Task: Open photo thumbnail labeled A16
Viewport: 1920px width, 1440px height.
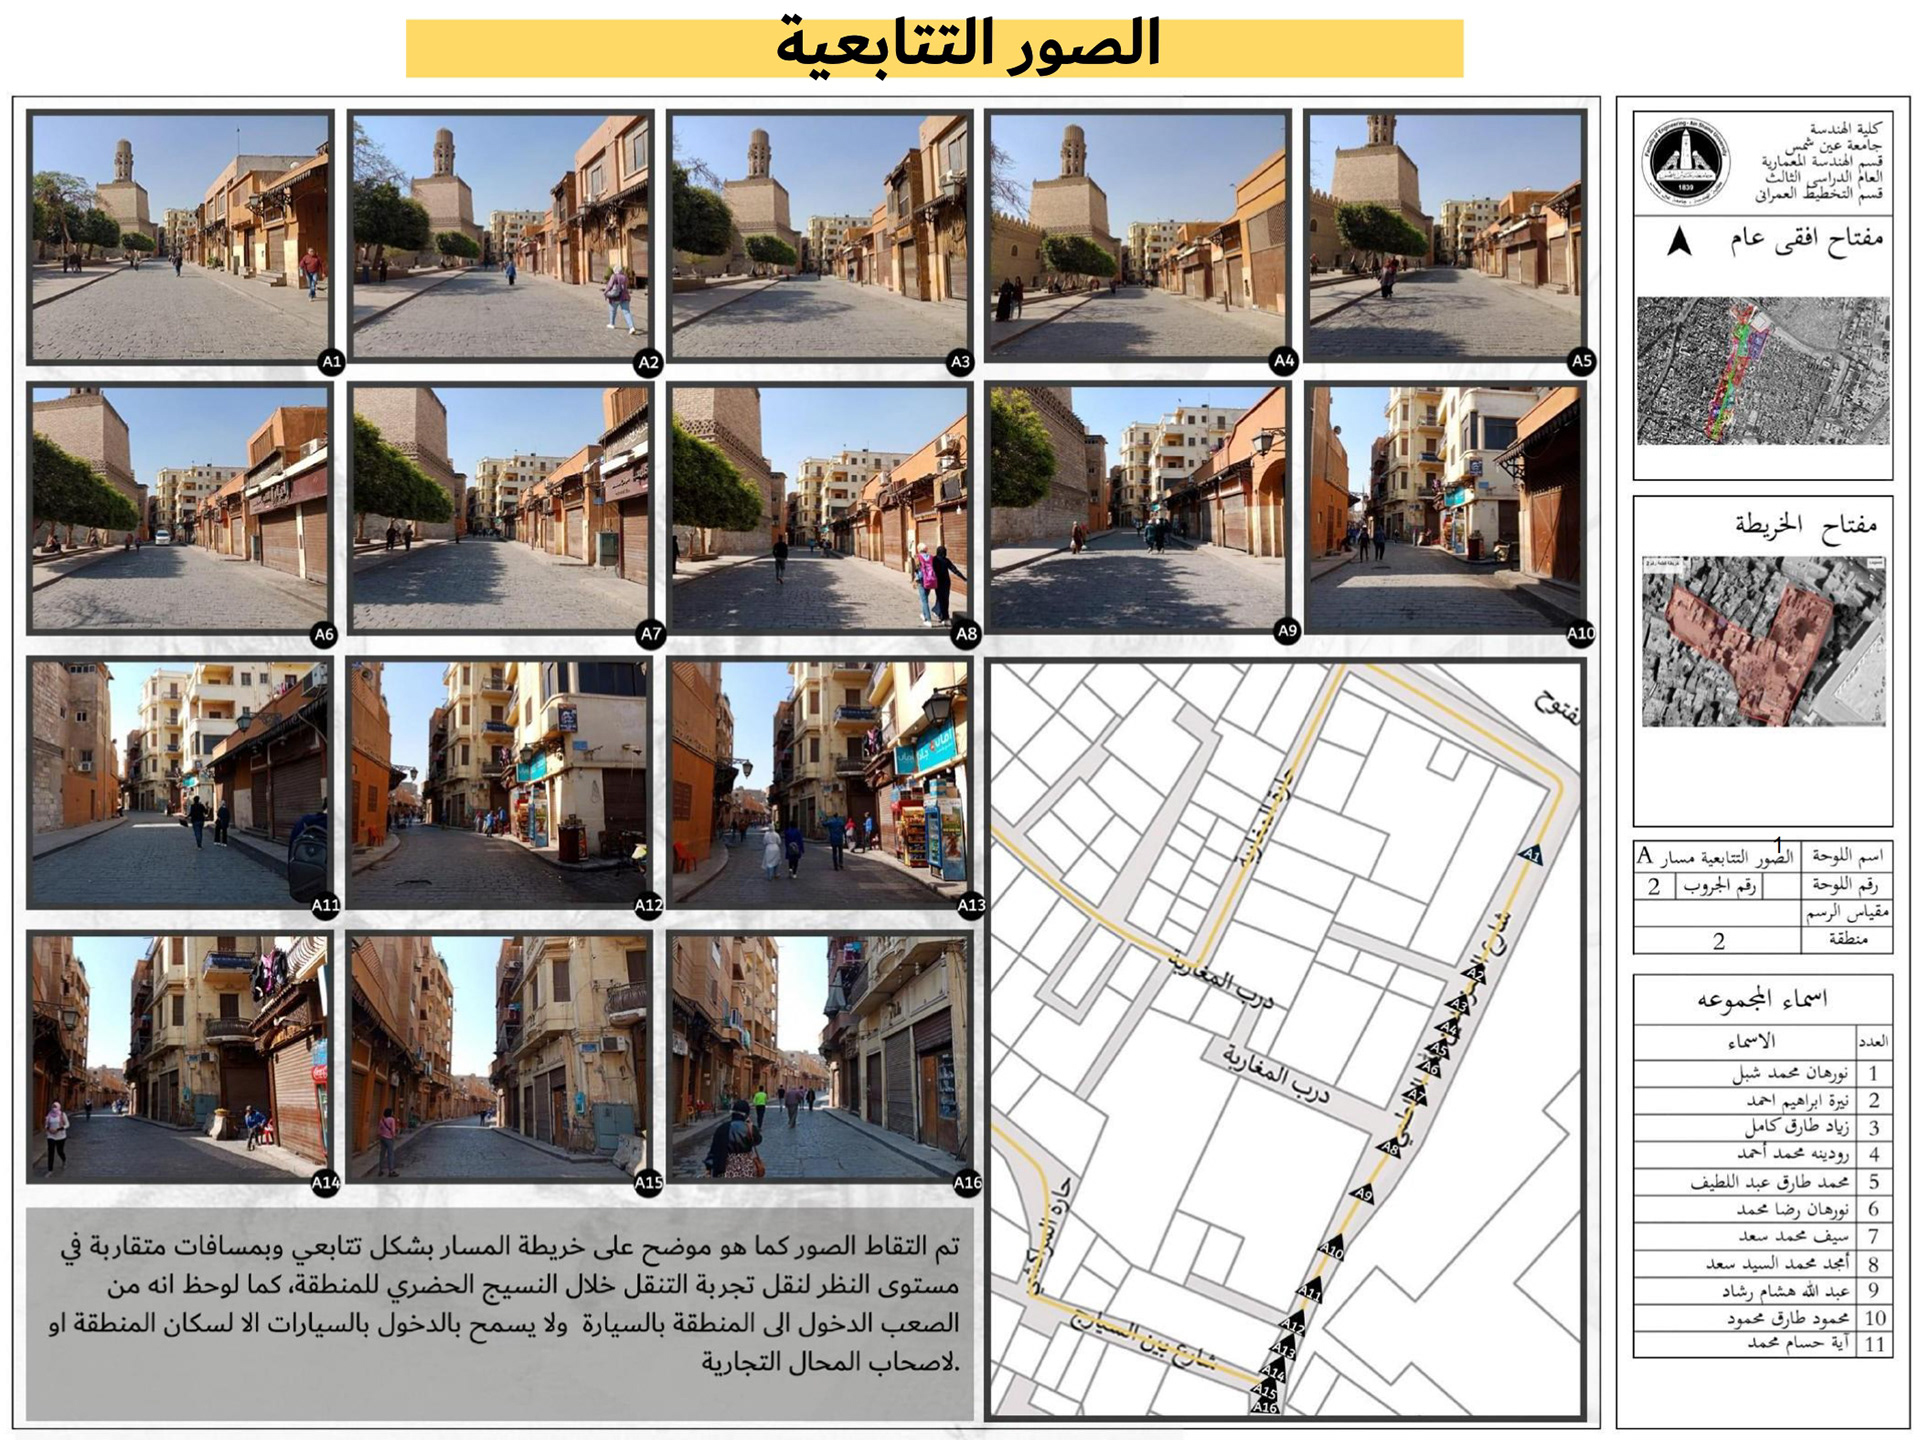Action: point(820,1056)
